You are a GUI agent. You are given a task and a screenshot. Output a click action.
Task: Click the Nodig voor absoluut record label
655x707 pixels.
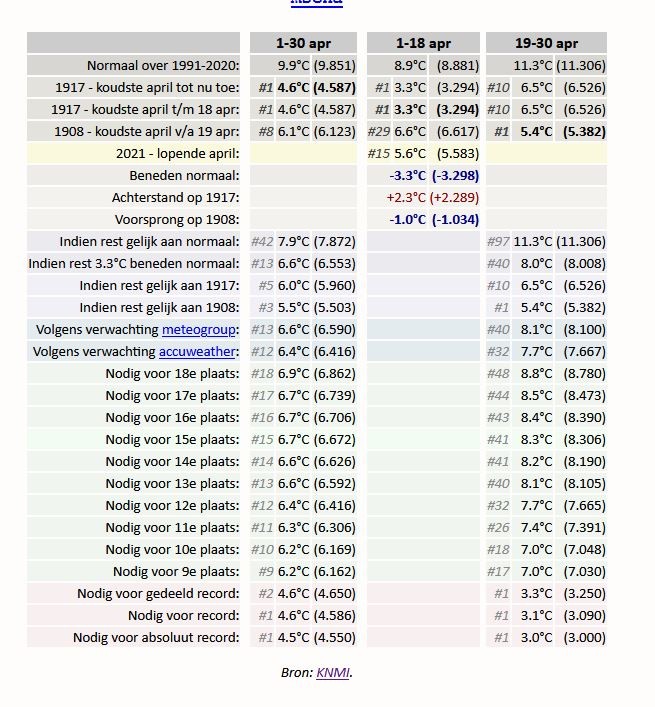pos(156,638)
